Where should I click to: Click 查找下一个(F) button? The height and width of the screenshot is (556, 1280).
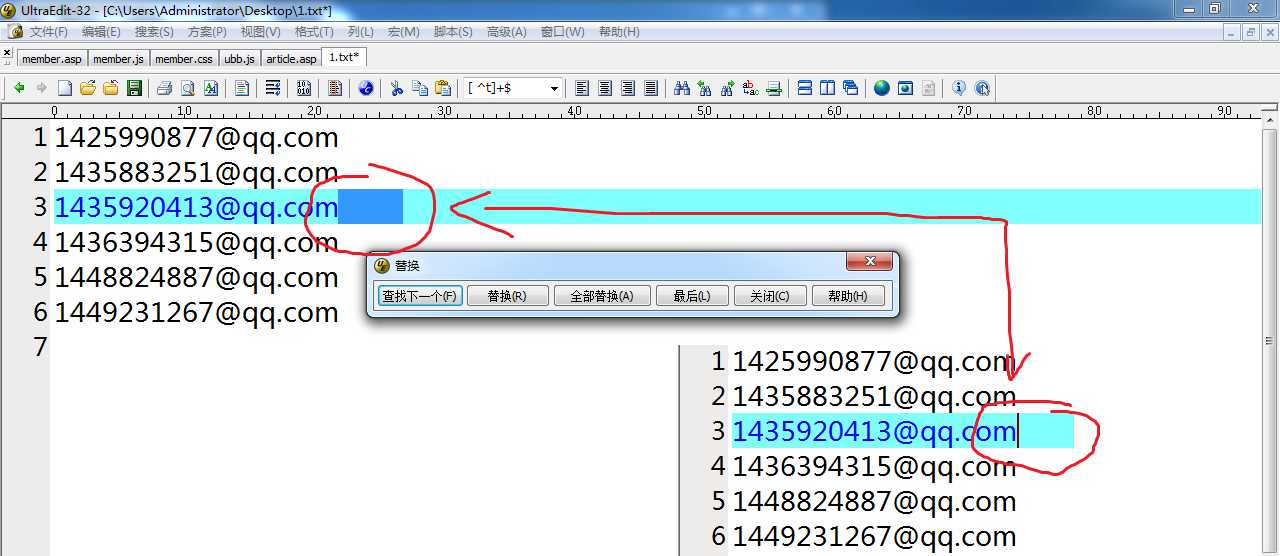click(420, 296)
